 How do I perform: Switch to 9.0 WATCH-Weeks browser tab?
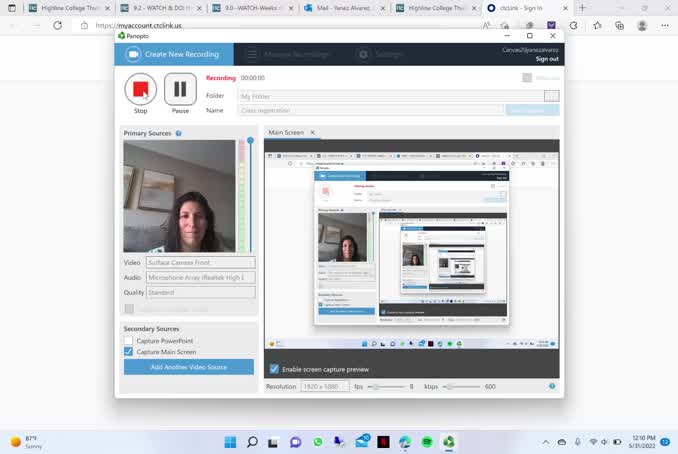tap(253, 8)
